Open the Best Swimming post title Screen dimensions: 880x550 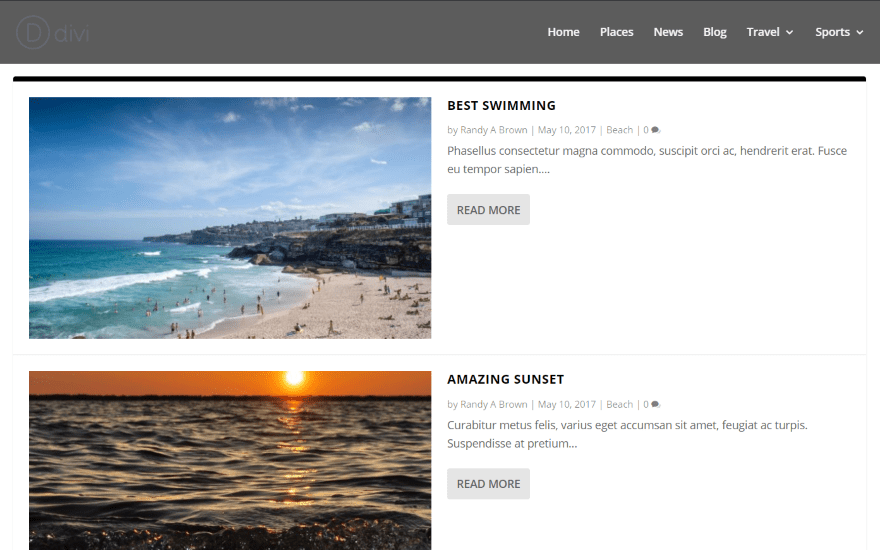[x=501, y=106]
